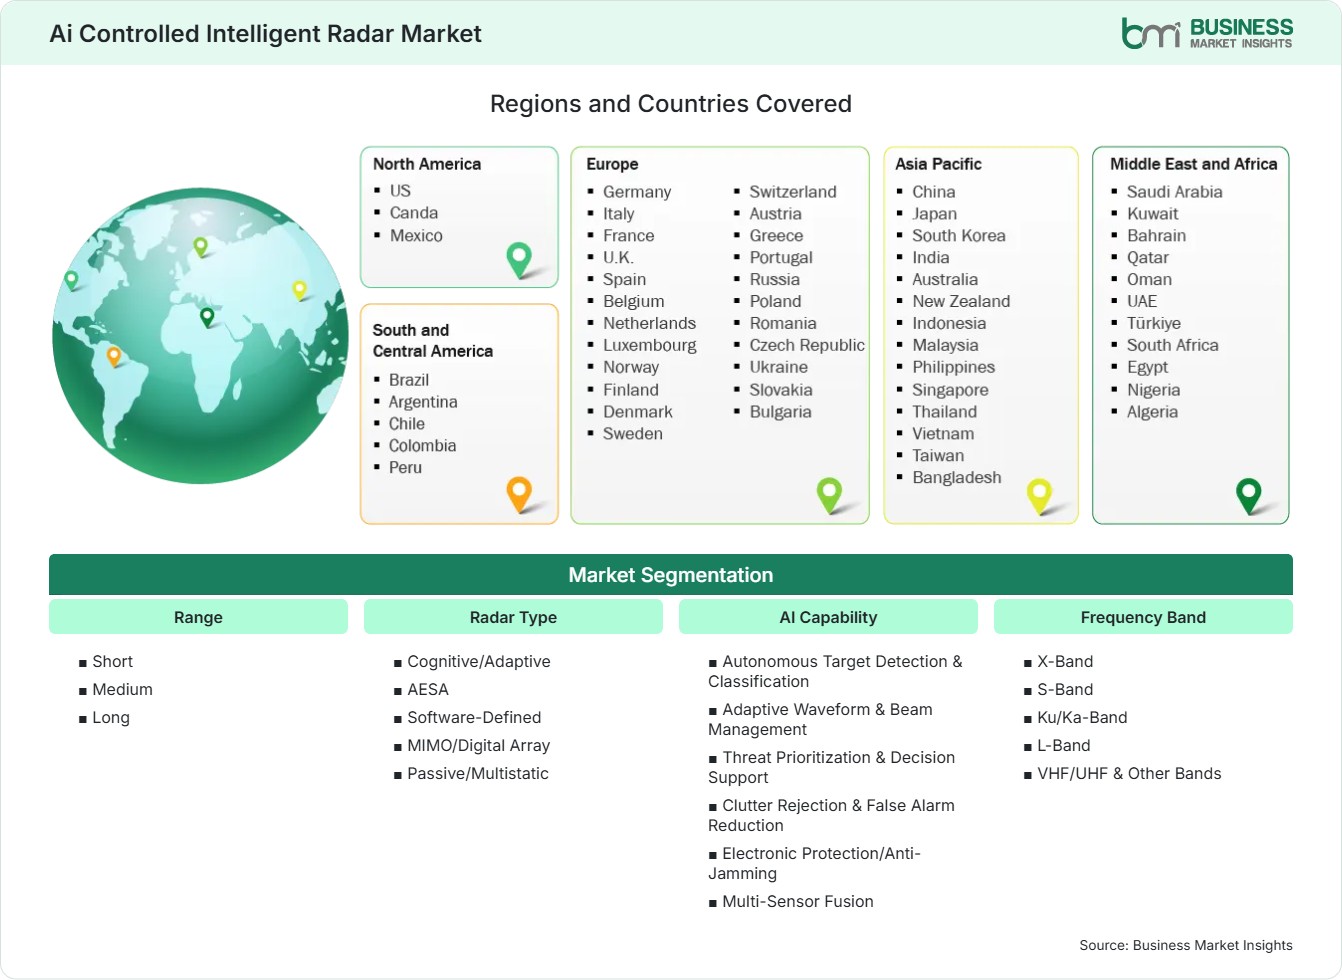Viewport: 1342px width, 980px height.
Task: Click the Market Segmentation banner
Action: (x=671, y=575)
